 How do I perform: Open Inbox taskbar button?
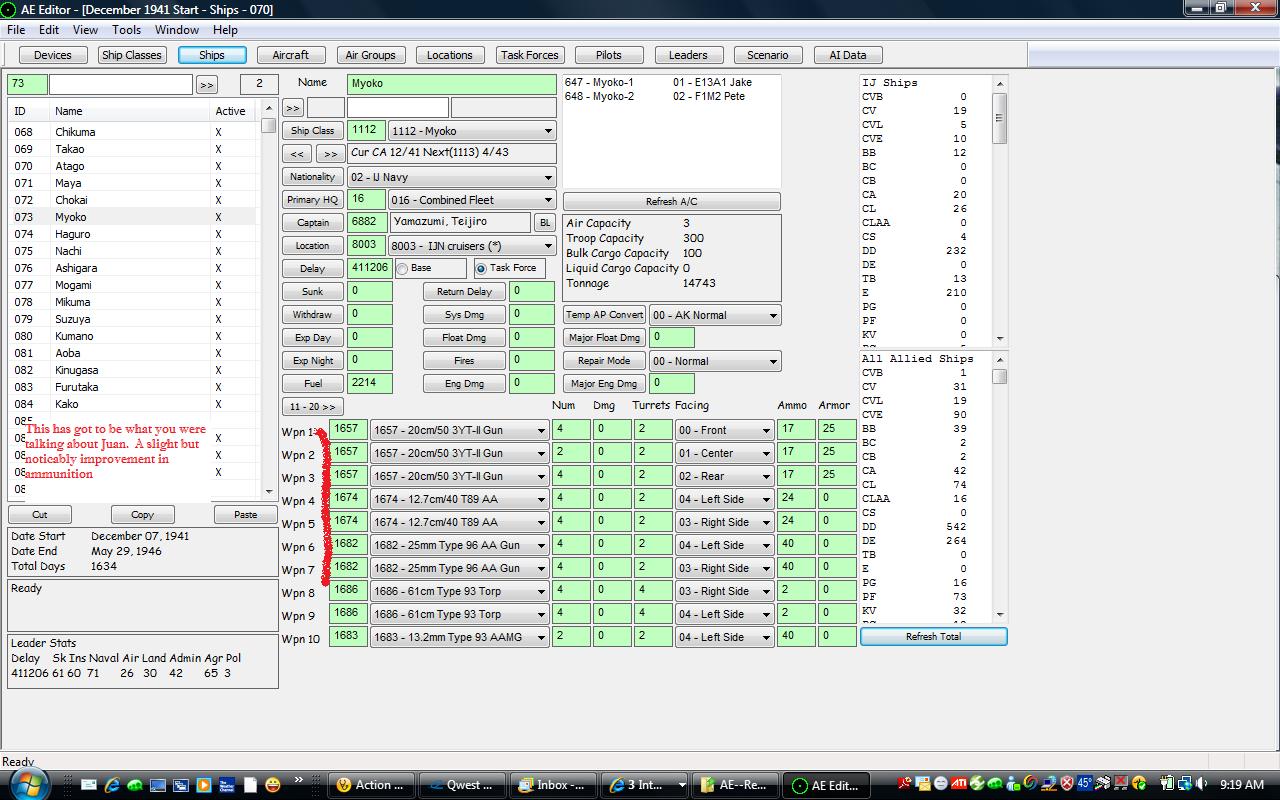coord(552,785)
